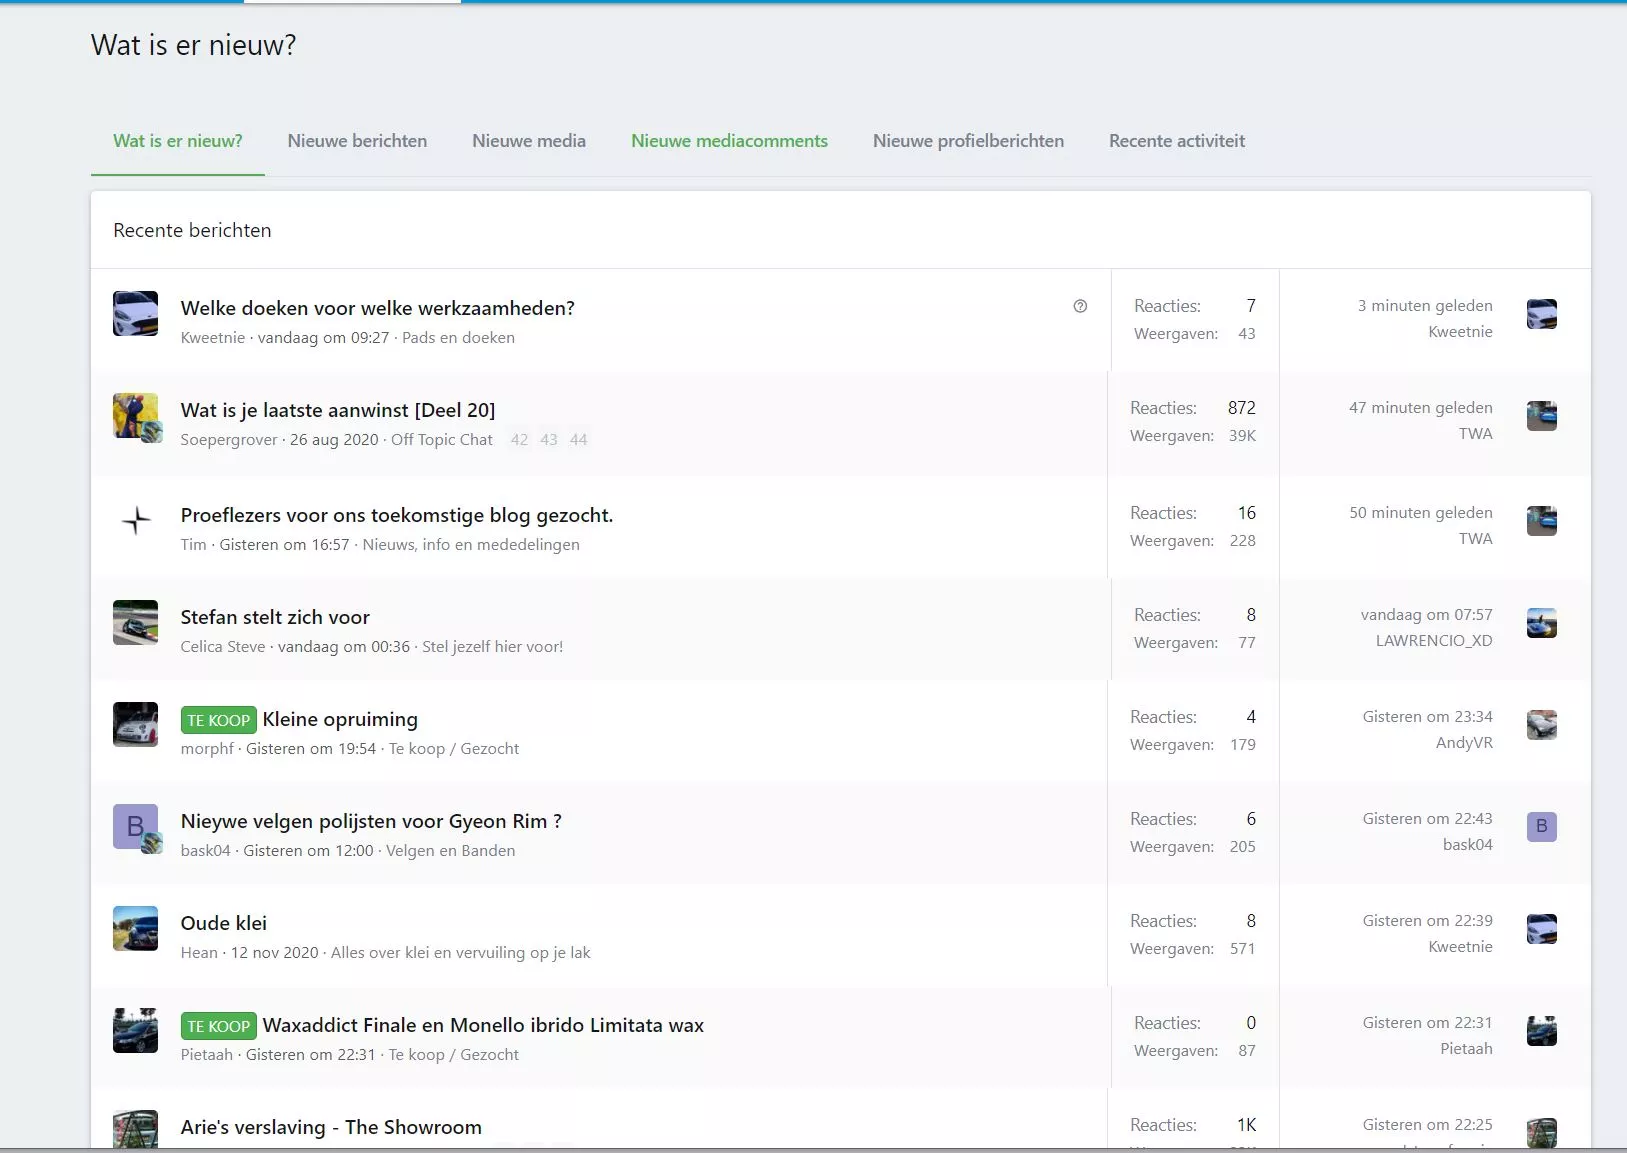Open LAWRENCIO_XD last poster name
Image resolution: width=1627 pixels, height=1153 pixels.
click(1434, 641)
